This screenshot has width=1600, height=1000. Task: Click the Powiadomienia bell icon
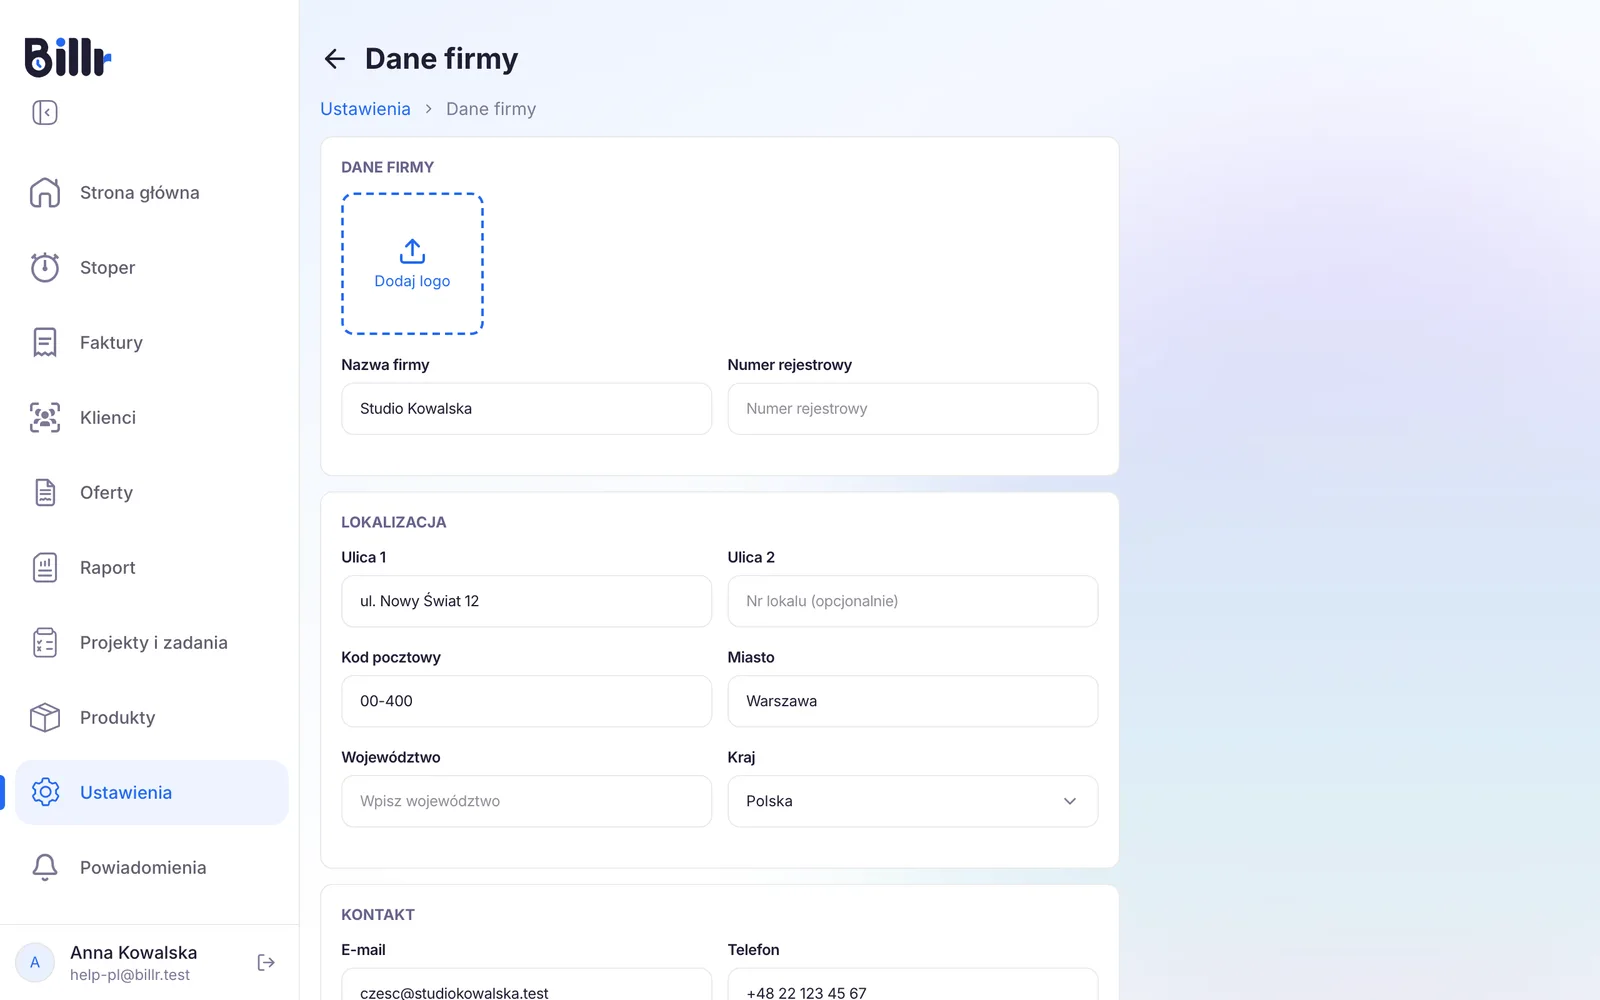(x=45, y=867)
